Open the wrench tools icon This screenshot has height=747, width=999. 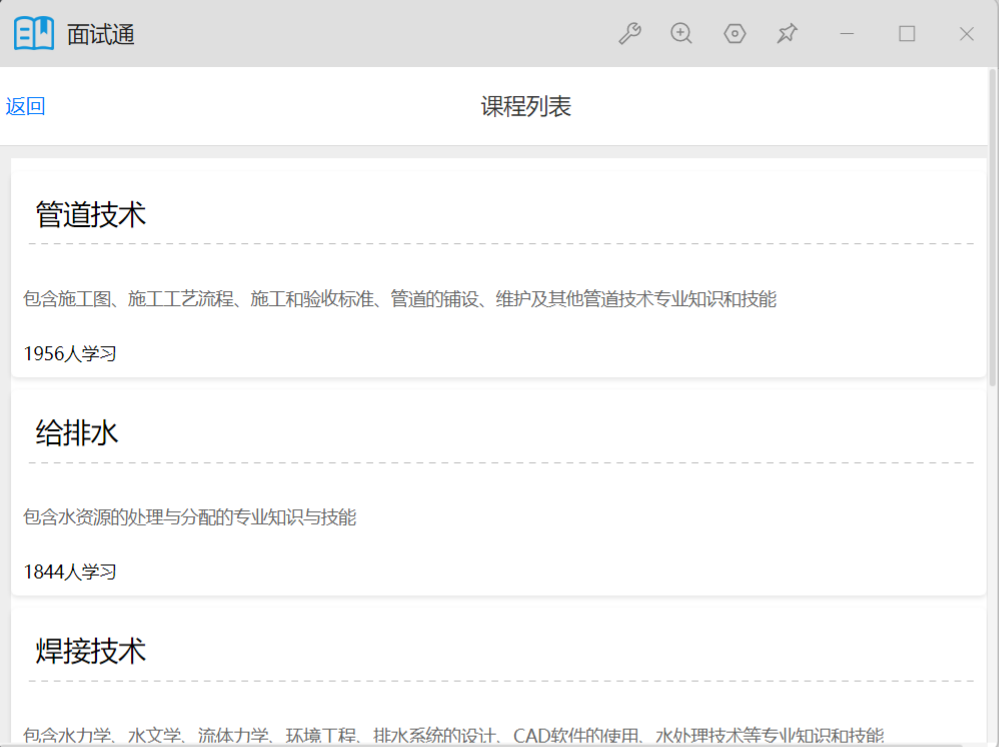coord(629,33)
